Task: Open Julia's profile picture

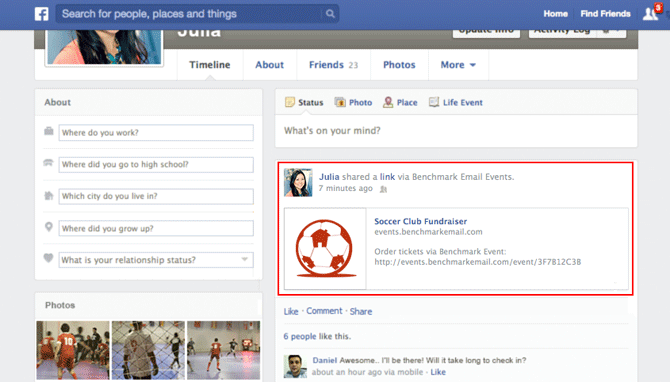Action: tap(104, 47)
